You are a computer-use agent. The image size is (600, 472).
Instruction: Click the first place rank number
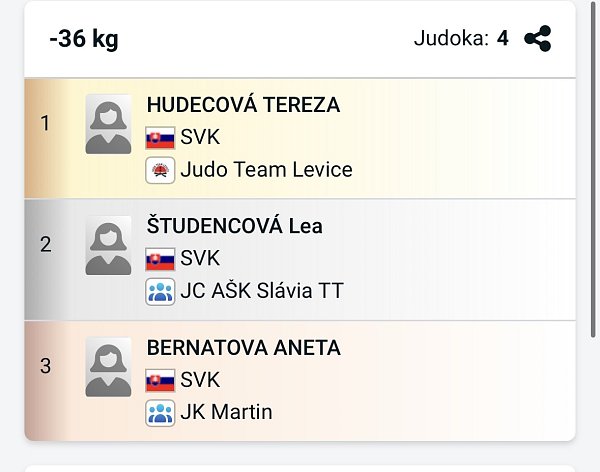(45, 124)
